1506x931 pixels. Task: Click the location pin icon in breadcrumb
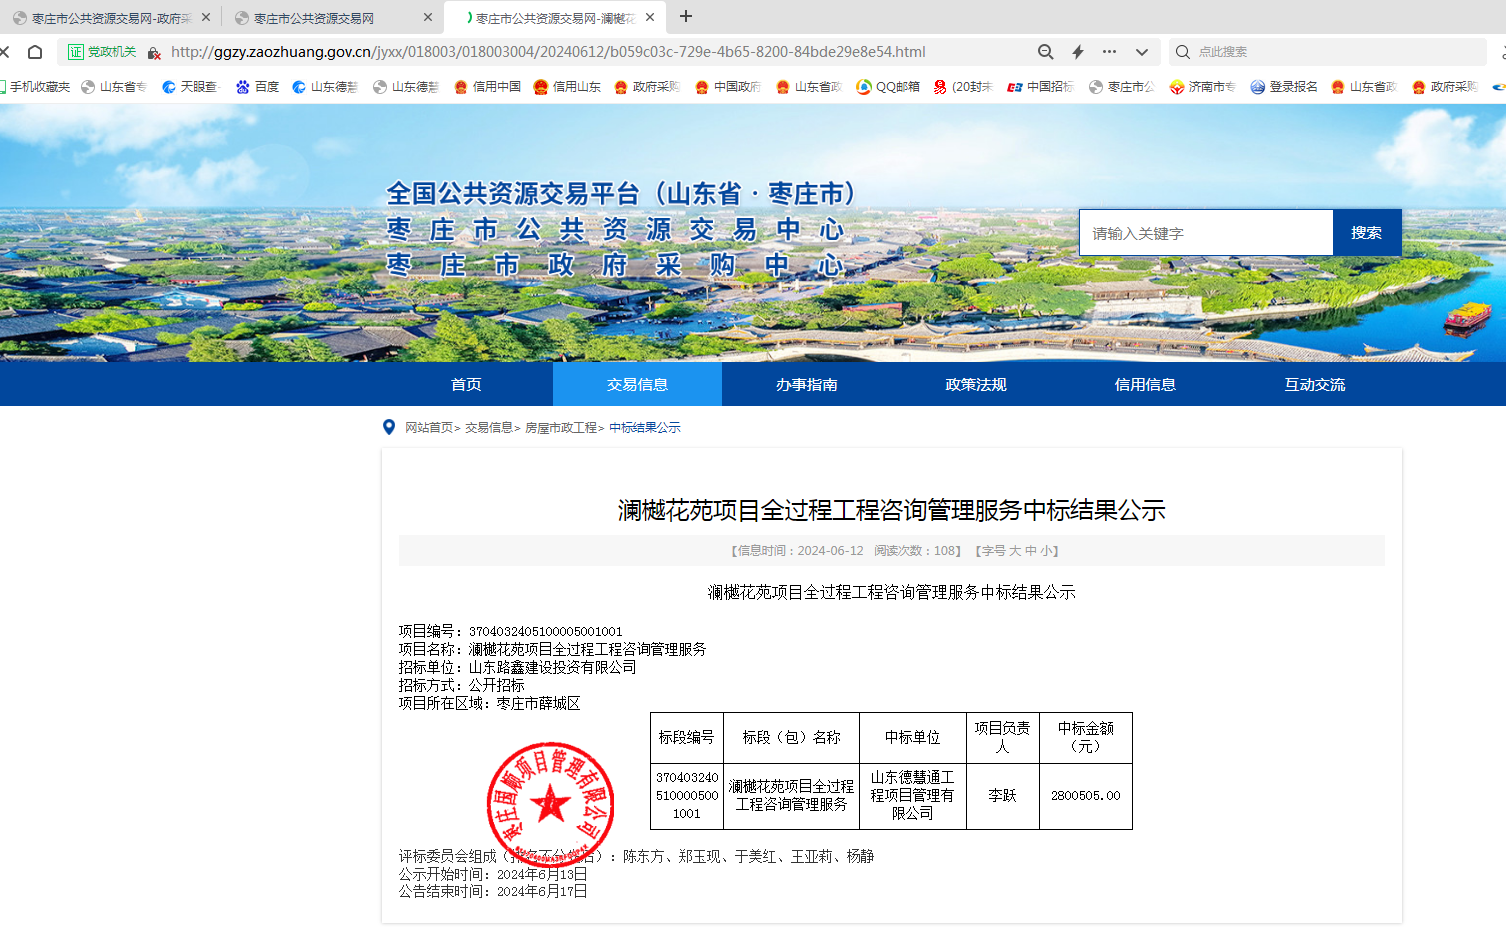tap(389, 428)
